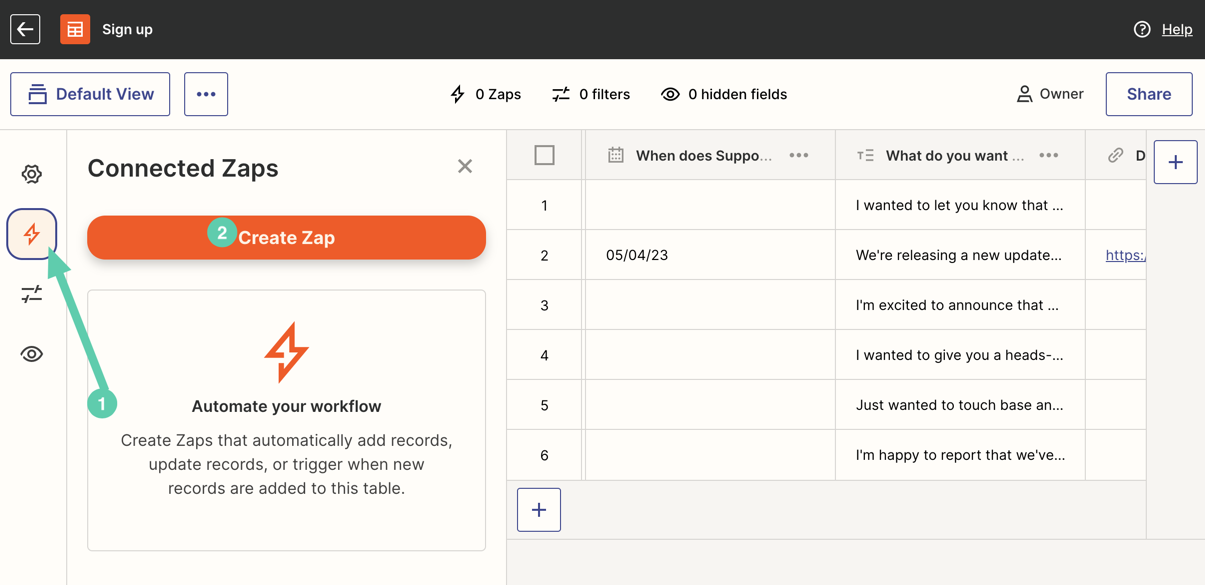The width and height of the screenshot is (1205, 585).
Task: Click the back arrow icon
Action: click(x=25, y=29)
